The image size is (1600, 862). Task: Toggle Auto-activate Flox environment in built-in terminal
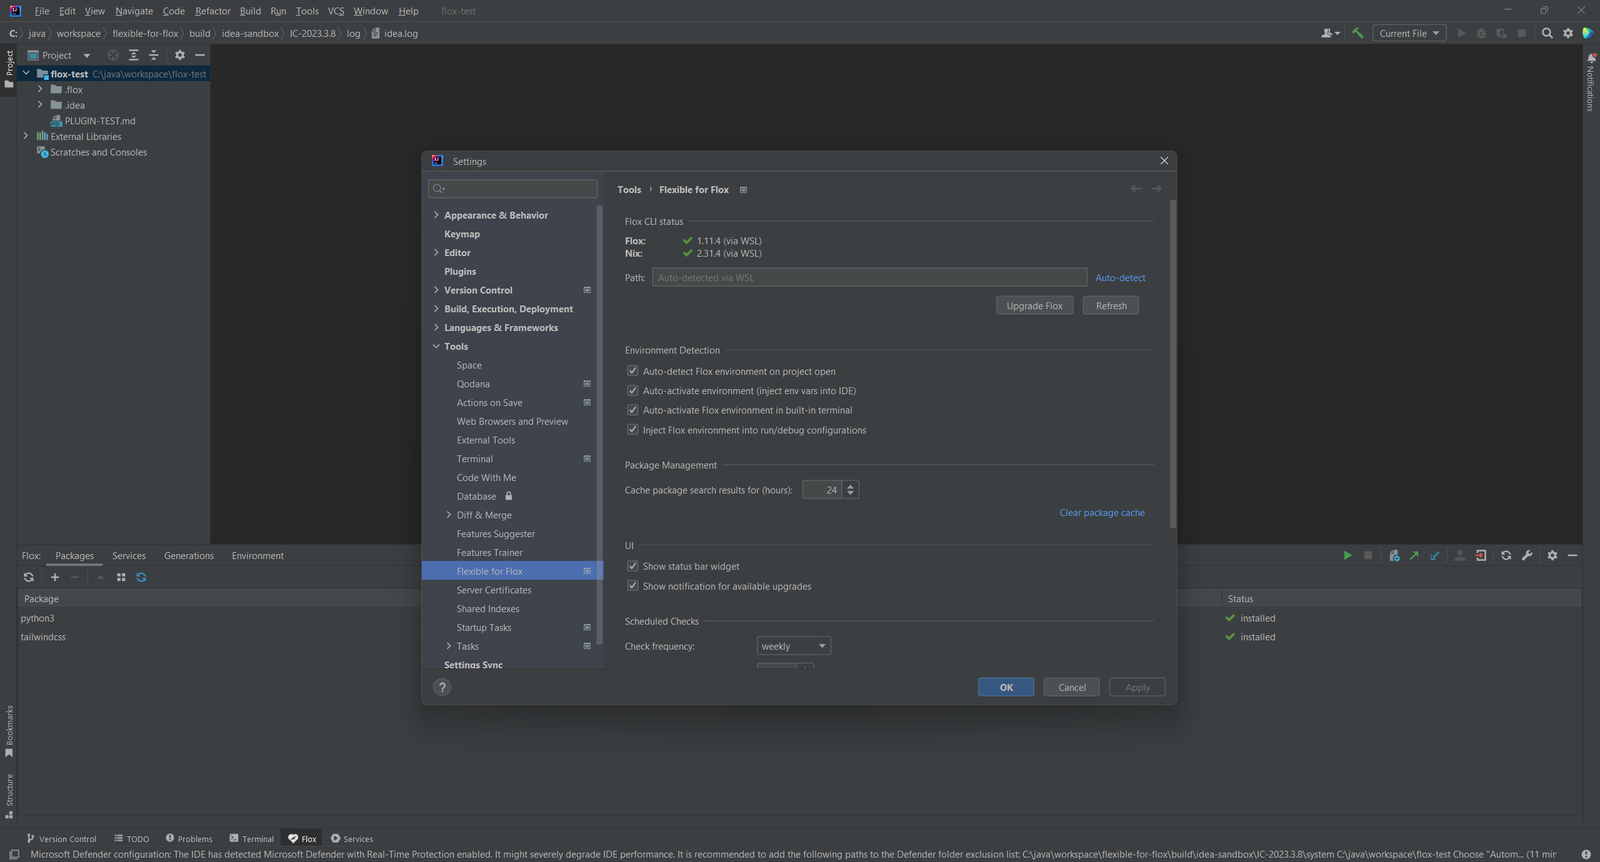coord(632,410)
